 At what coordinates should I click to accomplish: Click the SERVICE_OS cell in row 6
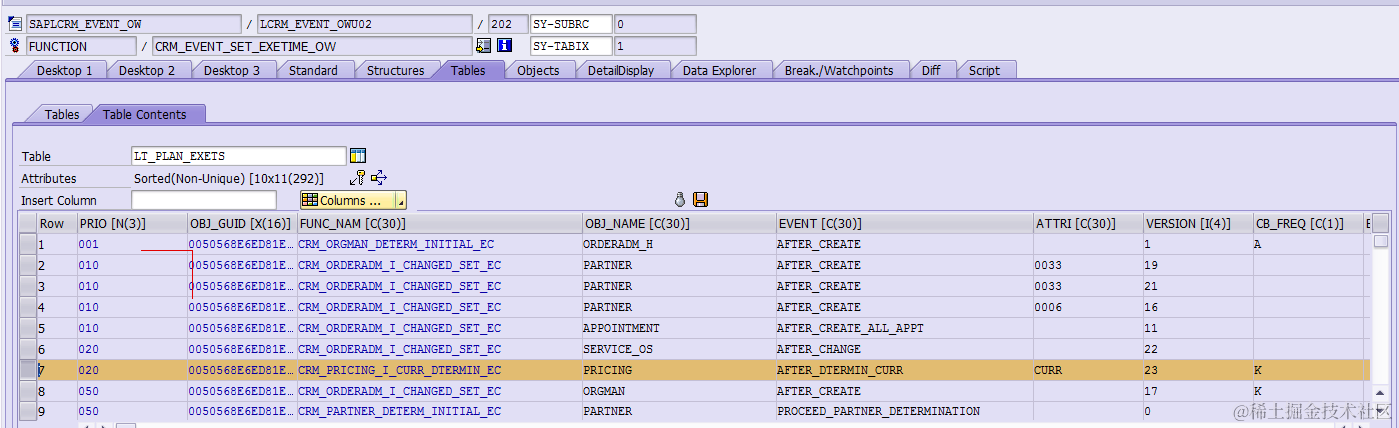(679, 349)
